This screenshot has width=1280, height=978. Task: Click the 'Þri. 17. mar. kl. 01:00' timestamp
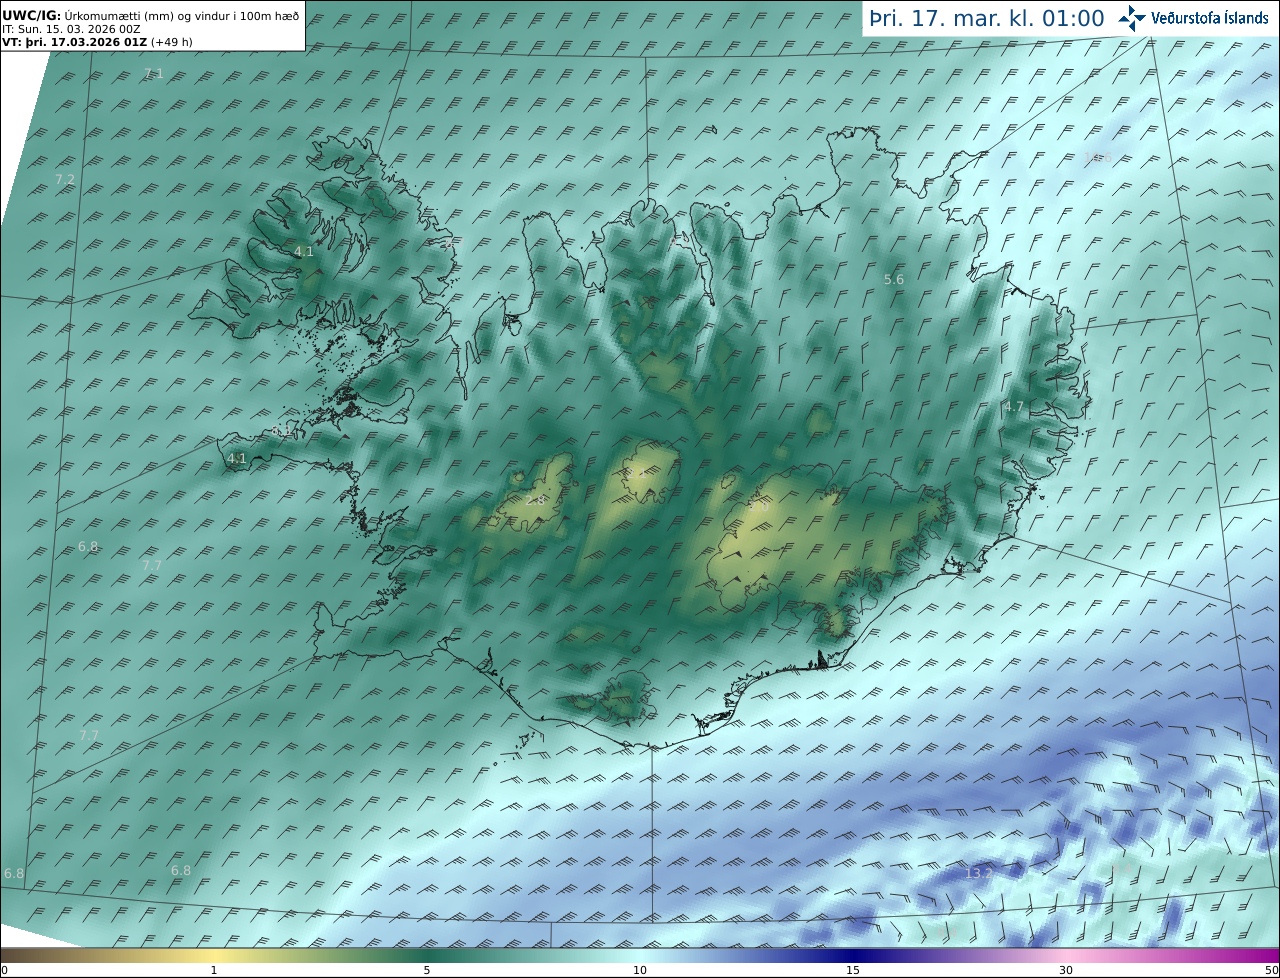(x=986, y=18)
